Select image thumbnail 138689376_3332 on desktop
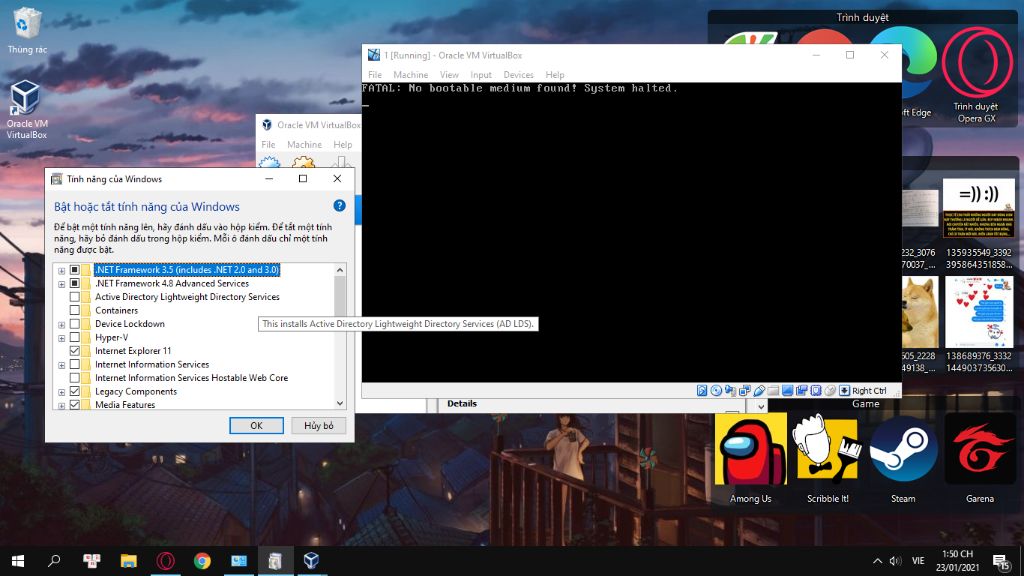This screenshot has width=1024, height=576. coord(979,325)
